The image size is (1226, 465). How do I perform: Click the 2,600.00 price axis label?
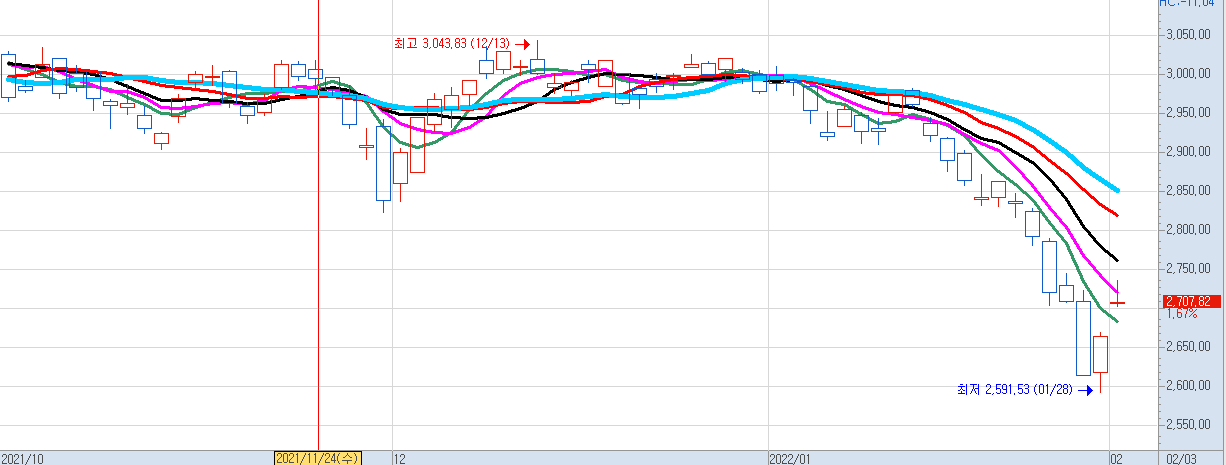pos(1189,386)
